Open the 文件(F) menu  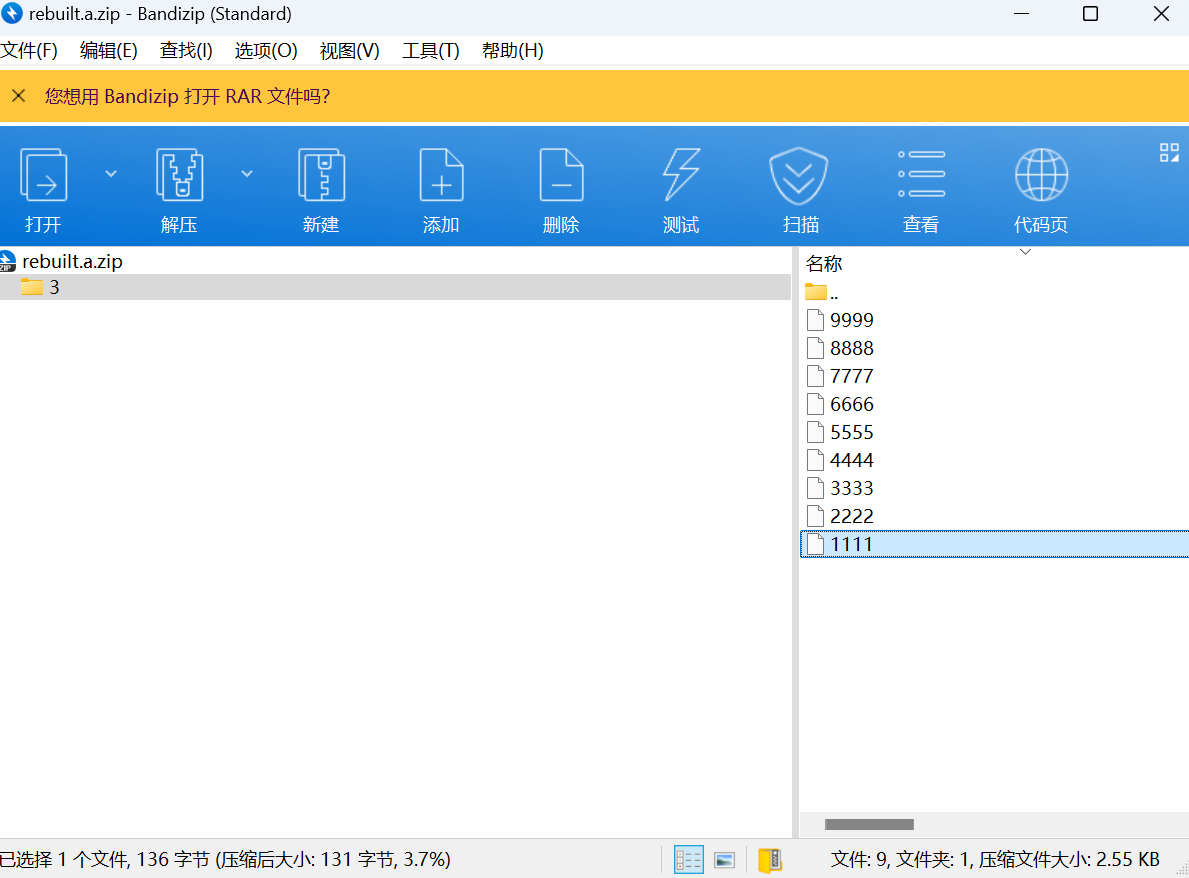click(x=29, y=51)
